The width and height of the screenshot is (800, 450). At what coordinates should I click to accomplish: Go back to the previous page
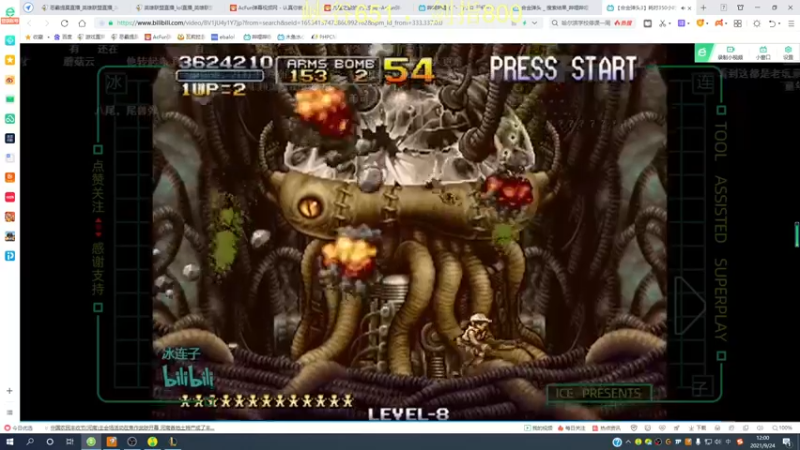click(x=29, y=23)
